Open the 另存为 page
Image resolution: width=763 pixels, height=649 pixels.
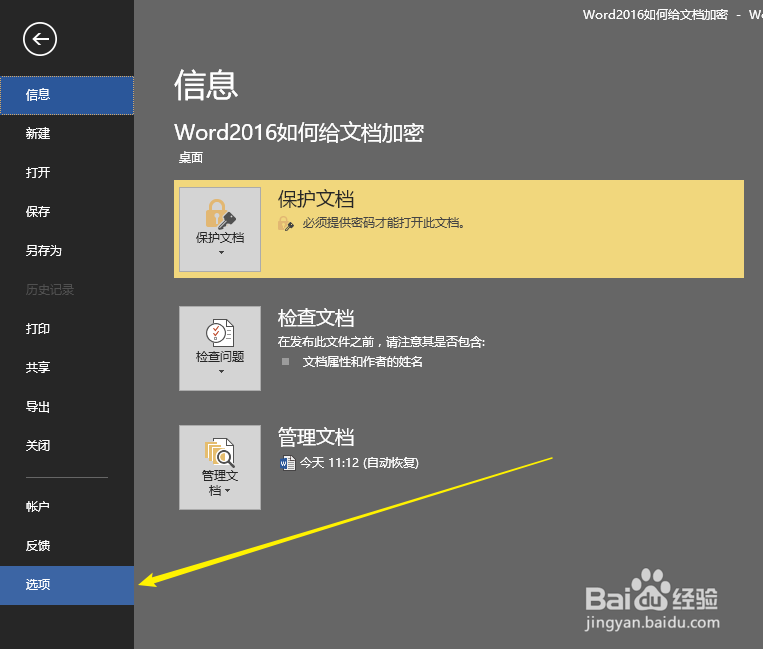pos(67,251)
